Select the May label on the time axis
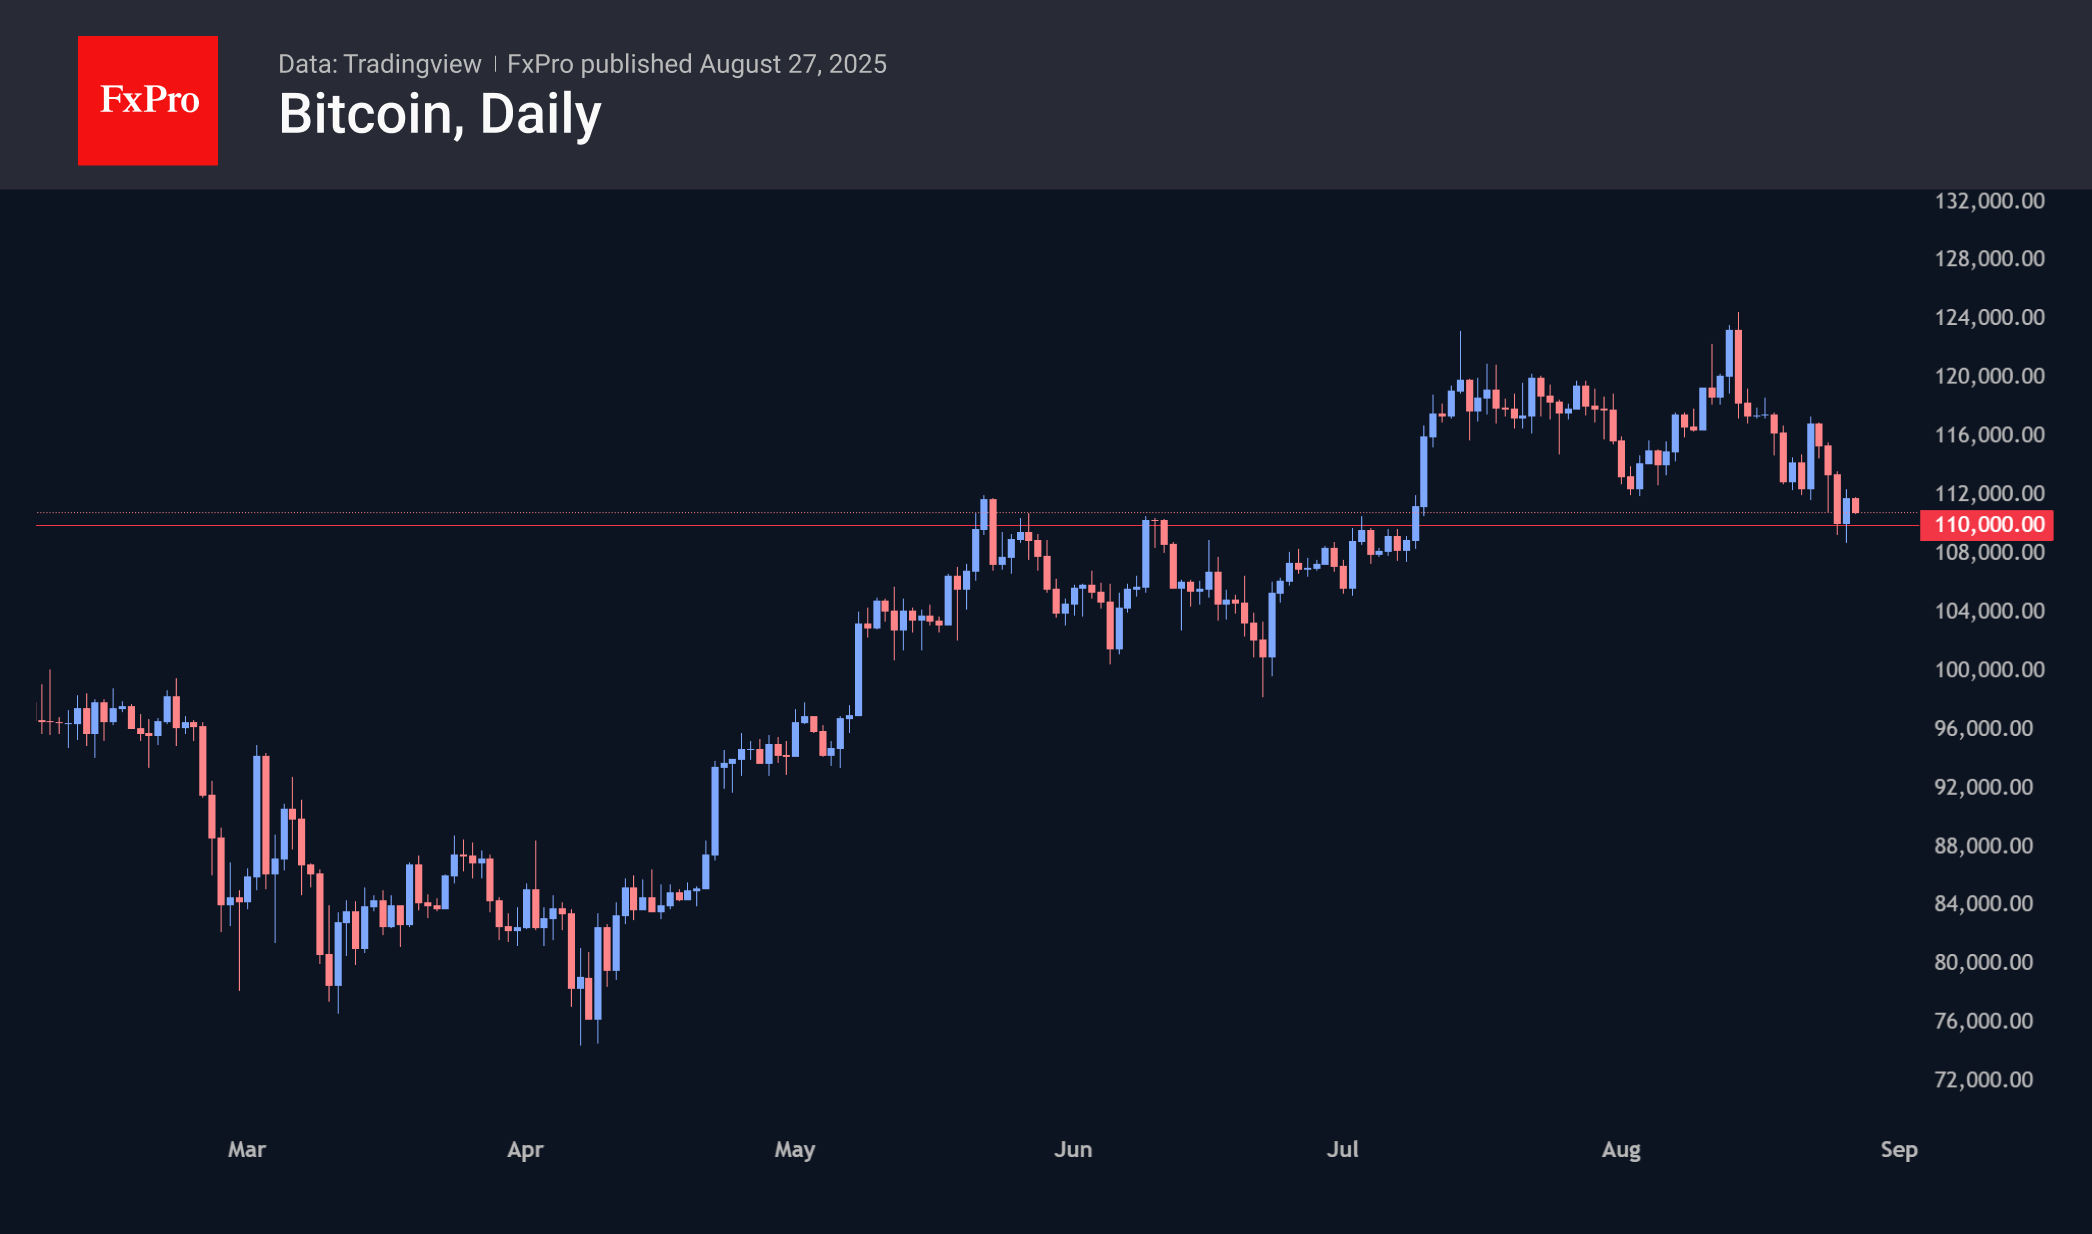 (x=795, y=1149)
